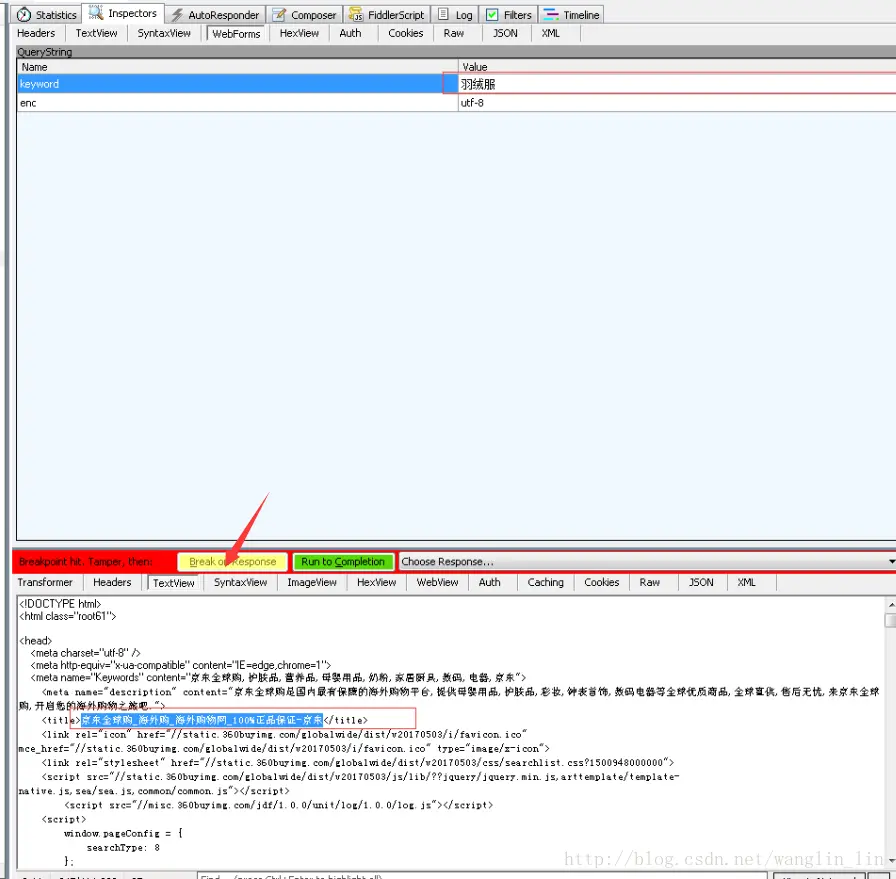Image resolution: width=896 pixels, height=879 pixels.
Task: Click the FiddlerScript JS icon
Action: pos(356,15)
